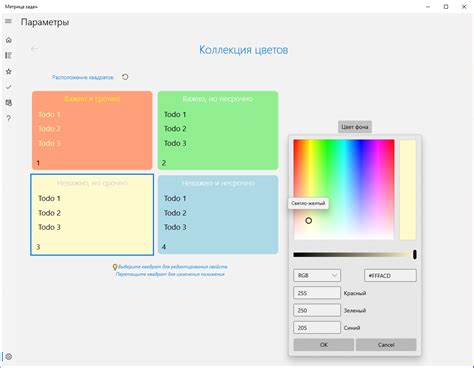Reset square layout with refresh icon
The image size is (474, 368).
[x=125, y=77]
